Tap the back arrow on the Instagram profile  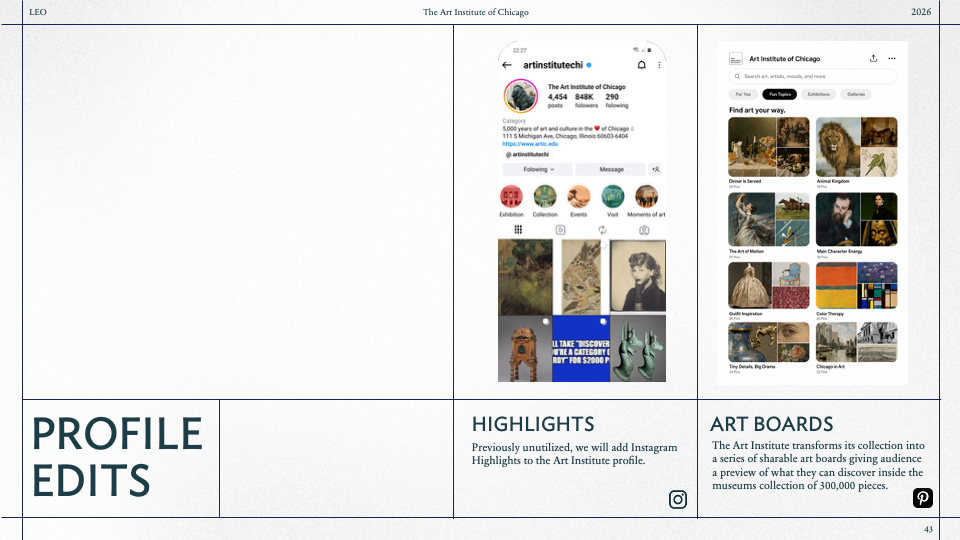coord(506,65)
